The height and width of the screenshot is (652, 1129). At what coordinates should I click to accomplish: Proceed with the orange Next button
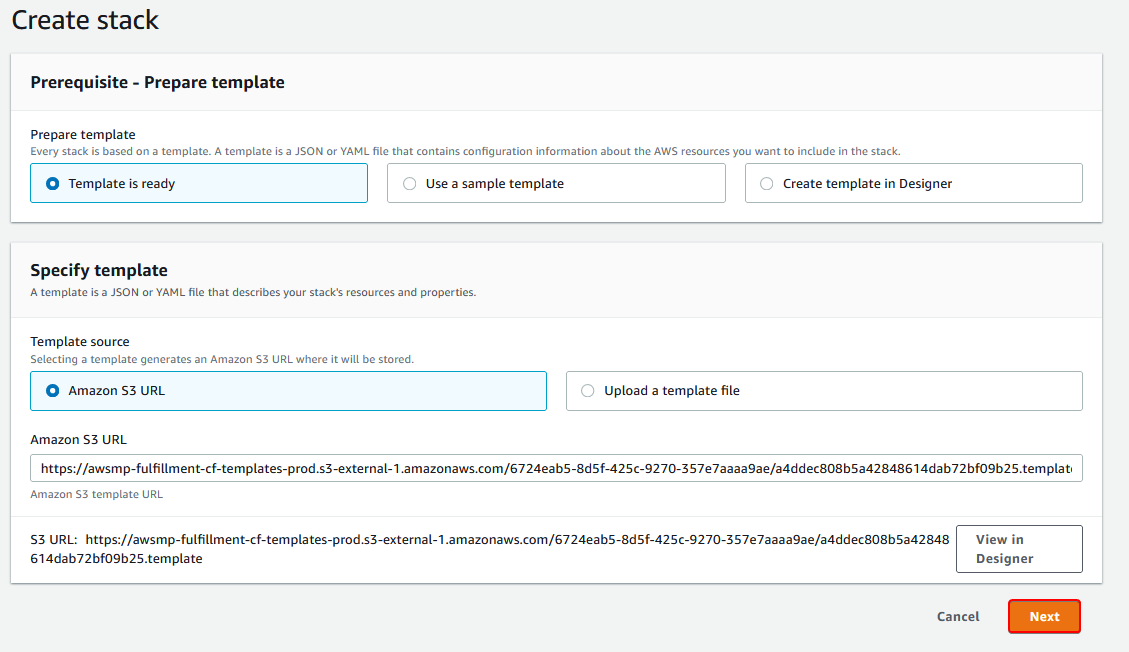pos(1044,617)
